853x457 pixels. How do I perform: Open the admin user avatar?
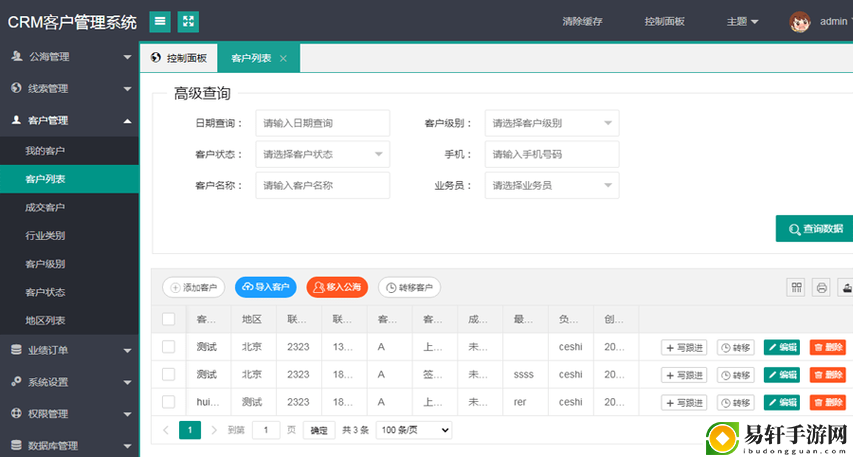point(800,22)
